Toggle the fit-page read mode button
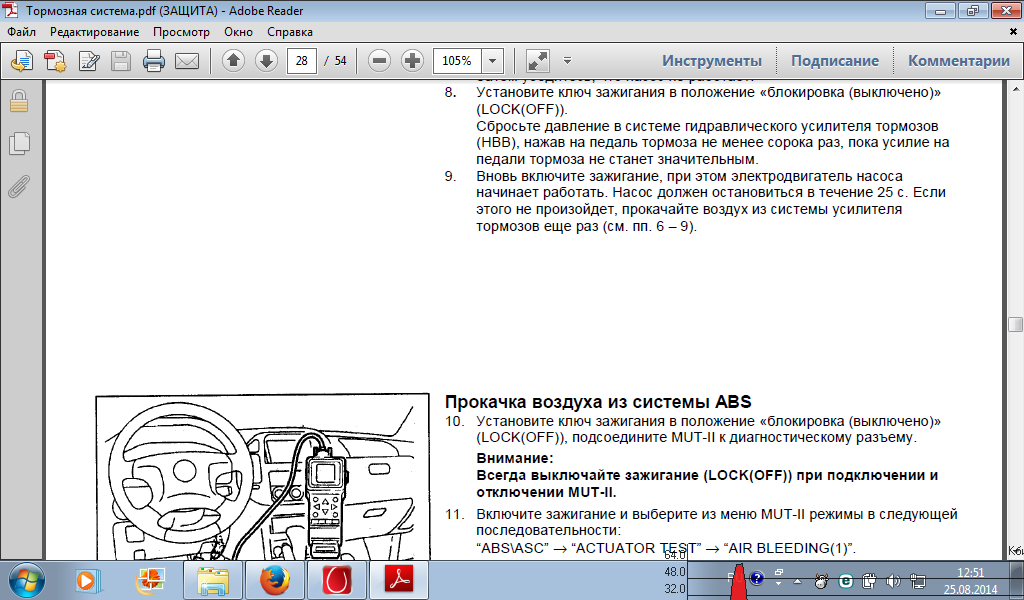This screenshot has width=1024, height=600. pyautogui.click(x=537, y=61)
